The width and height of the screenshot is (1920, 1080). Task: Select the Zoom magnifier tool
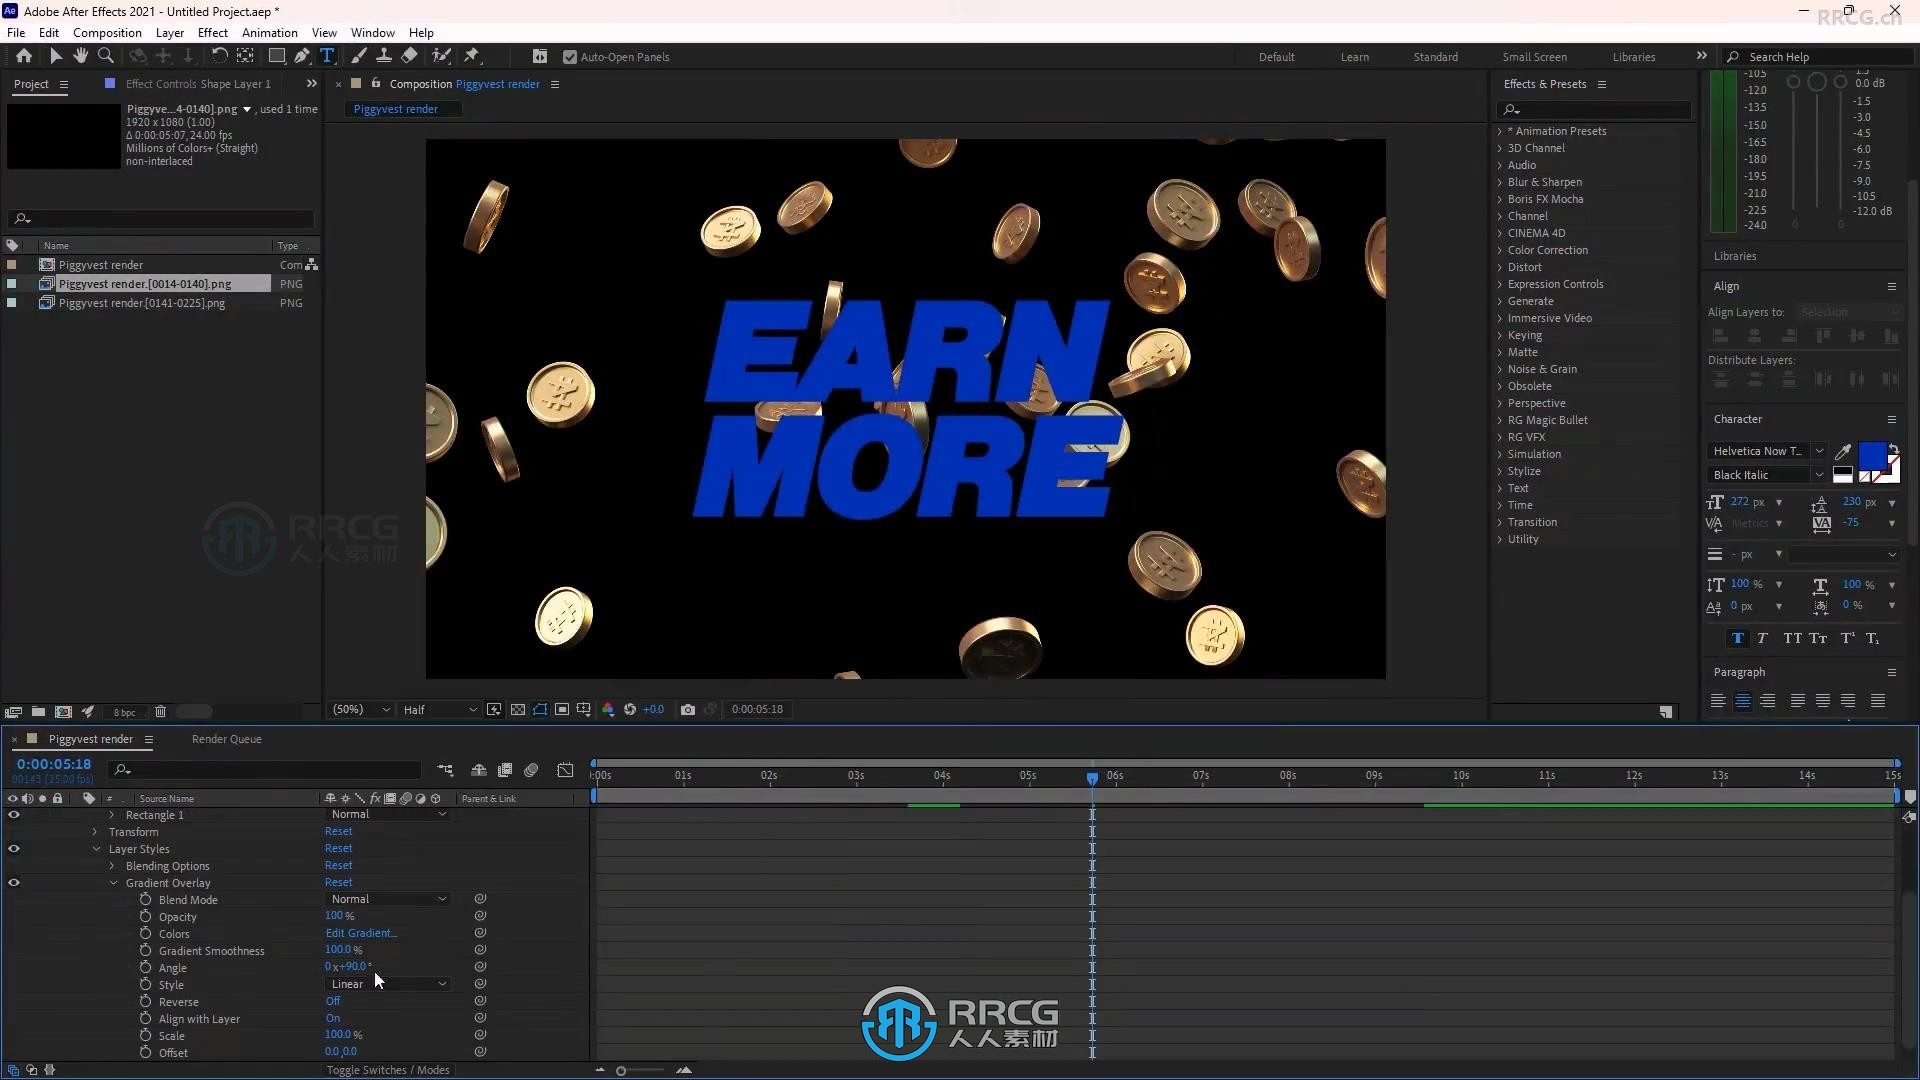(x=106, y=56)
